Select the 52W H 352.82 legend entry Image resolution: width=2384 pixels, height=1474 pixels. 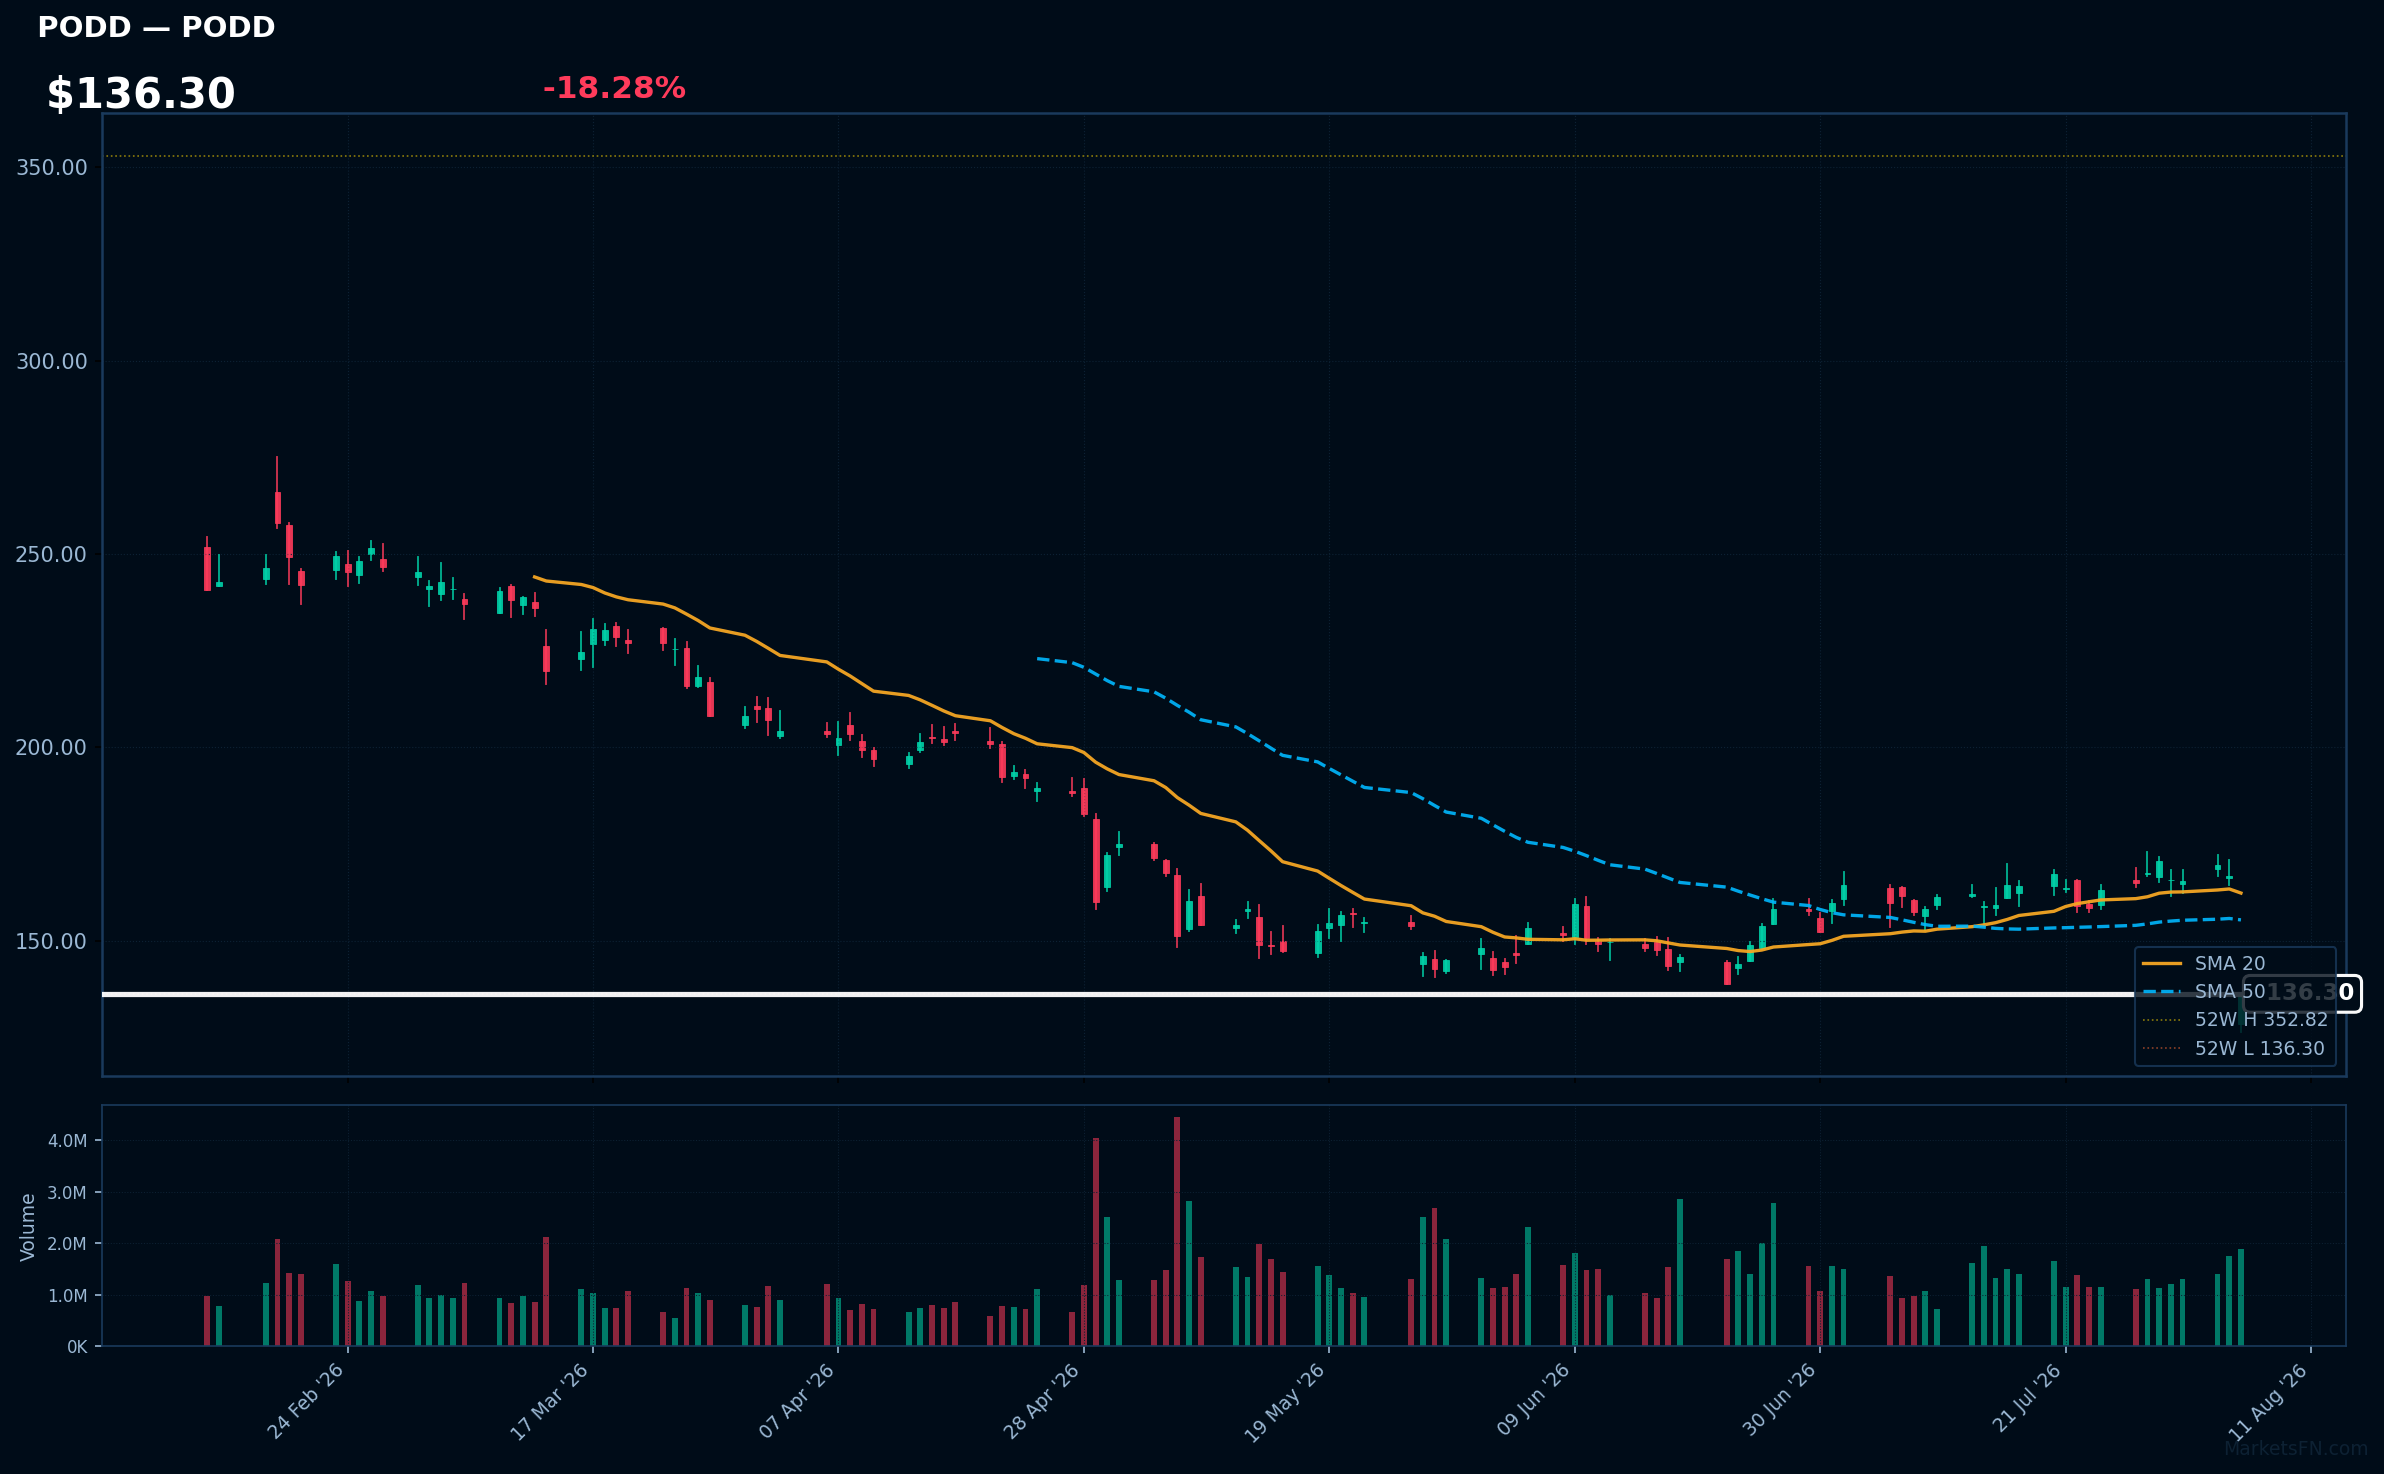point(2235,1019)
